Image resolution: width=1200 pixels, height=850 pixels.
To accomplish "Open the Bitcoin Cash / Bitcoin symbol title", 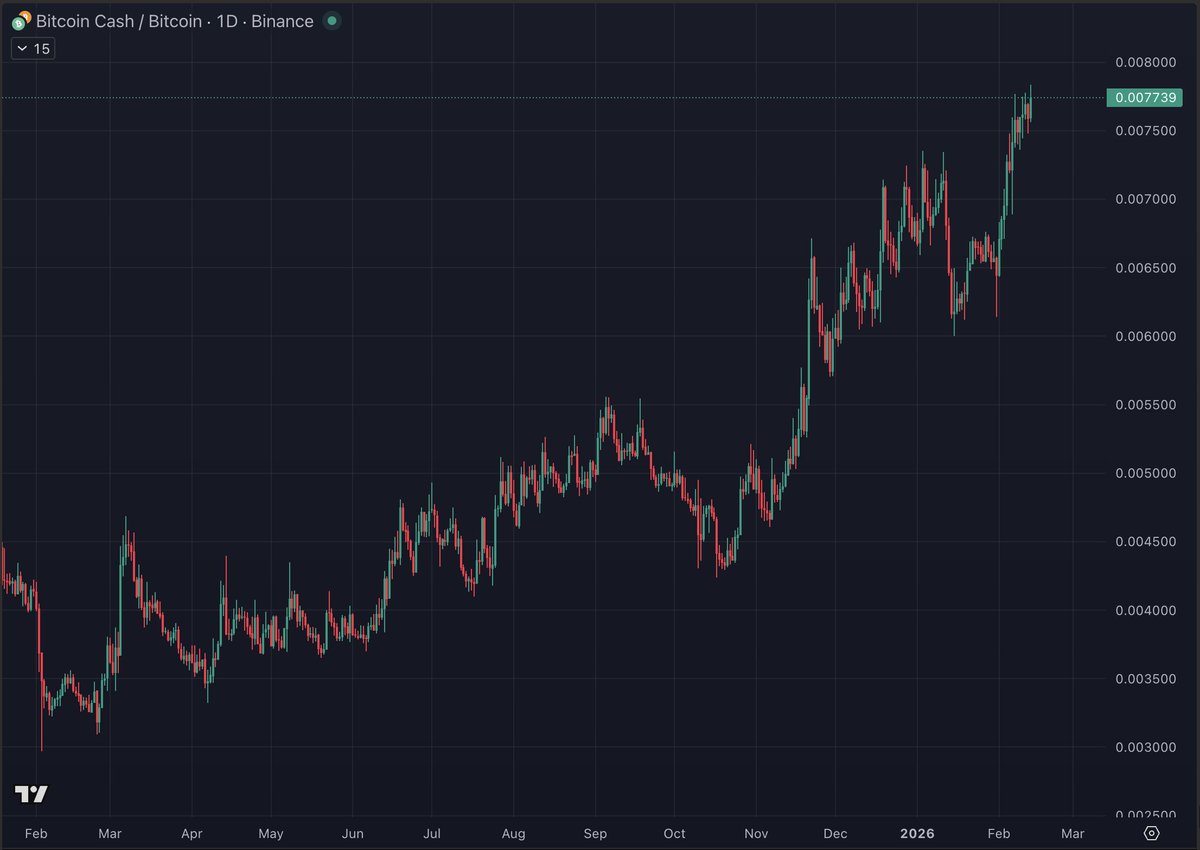I will [175, 21].
